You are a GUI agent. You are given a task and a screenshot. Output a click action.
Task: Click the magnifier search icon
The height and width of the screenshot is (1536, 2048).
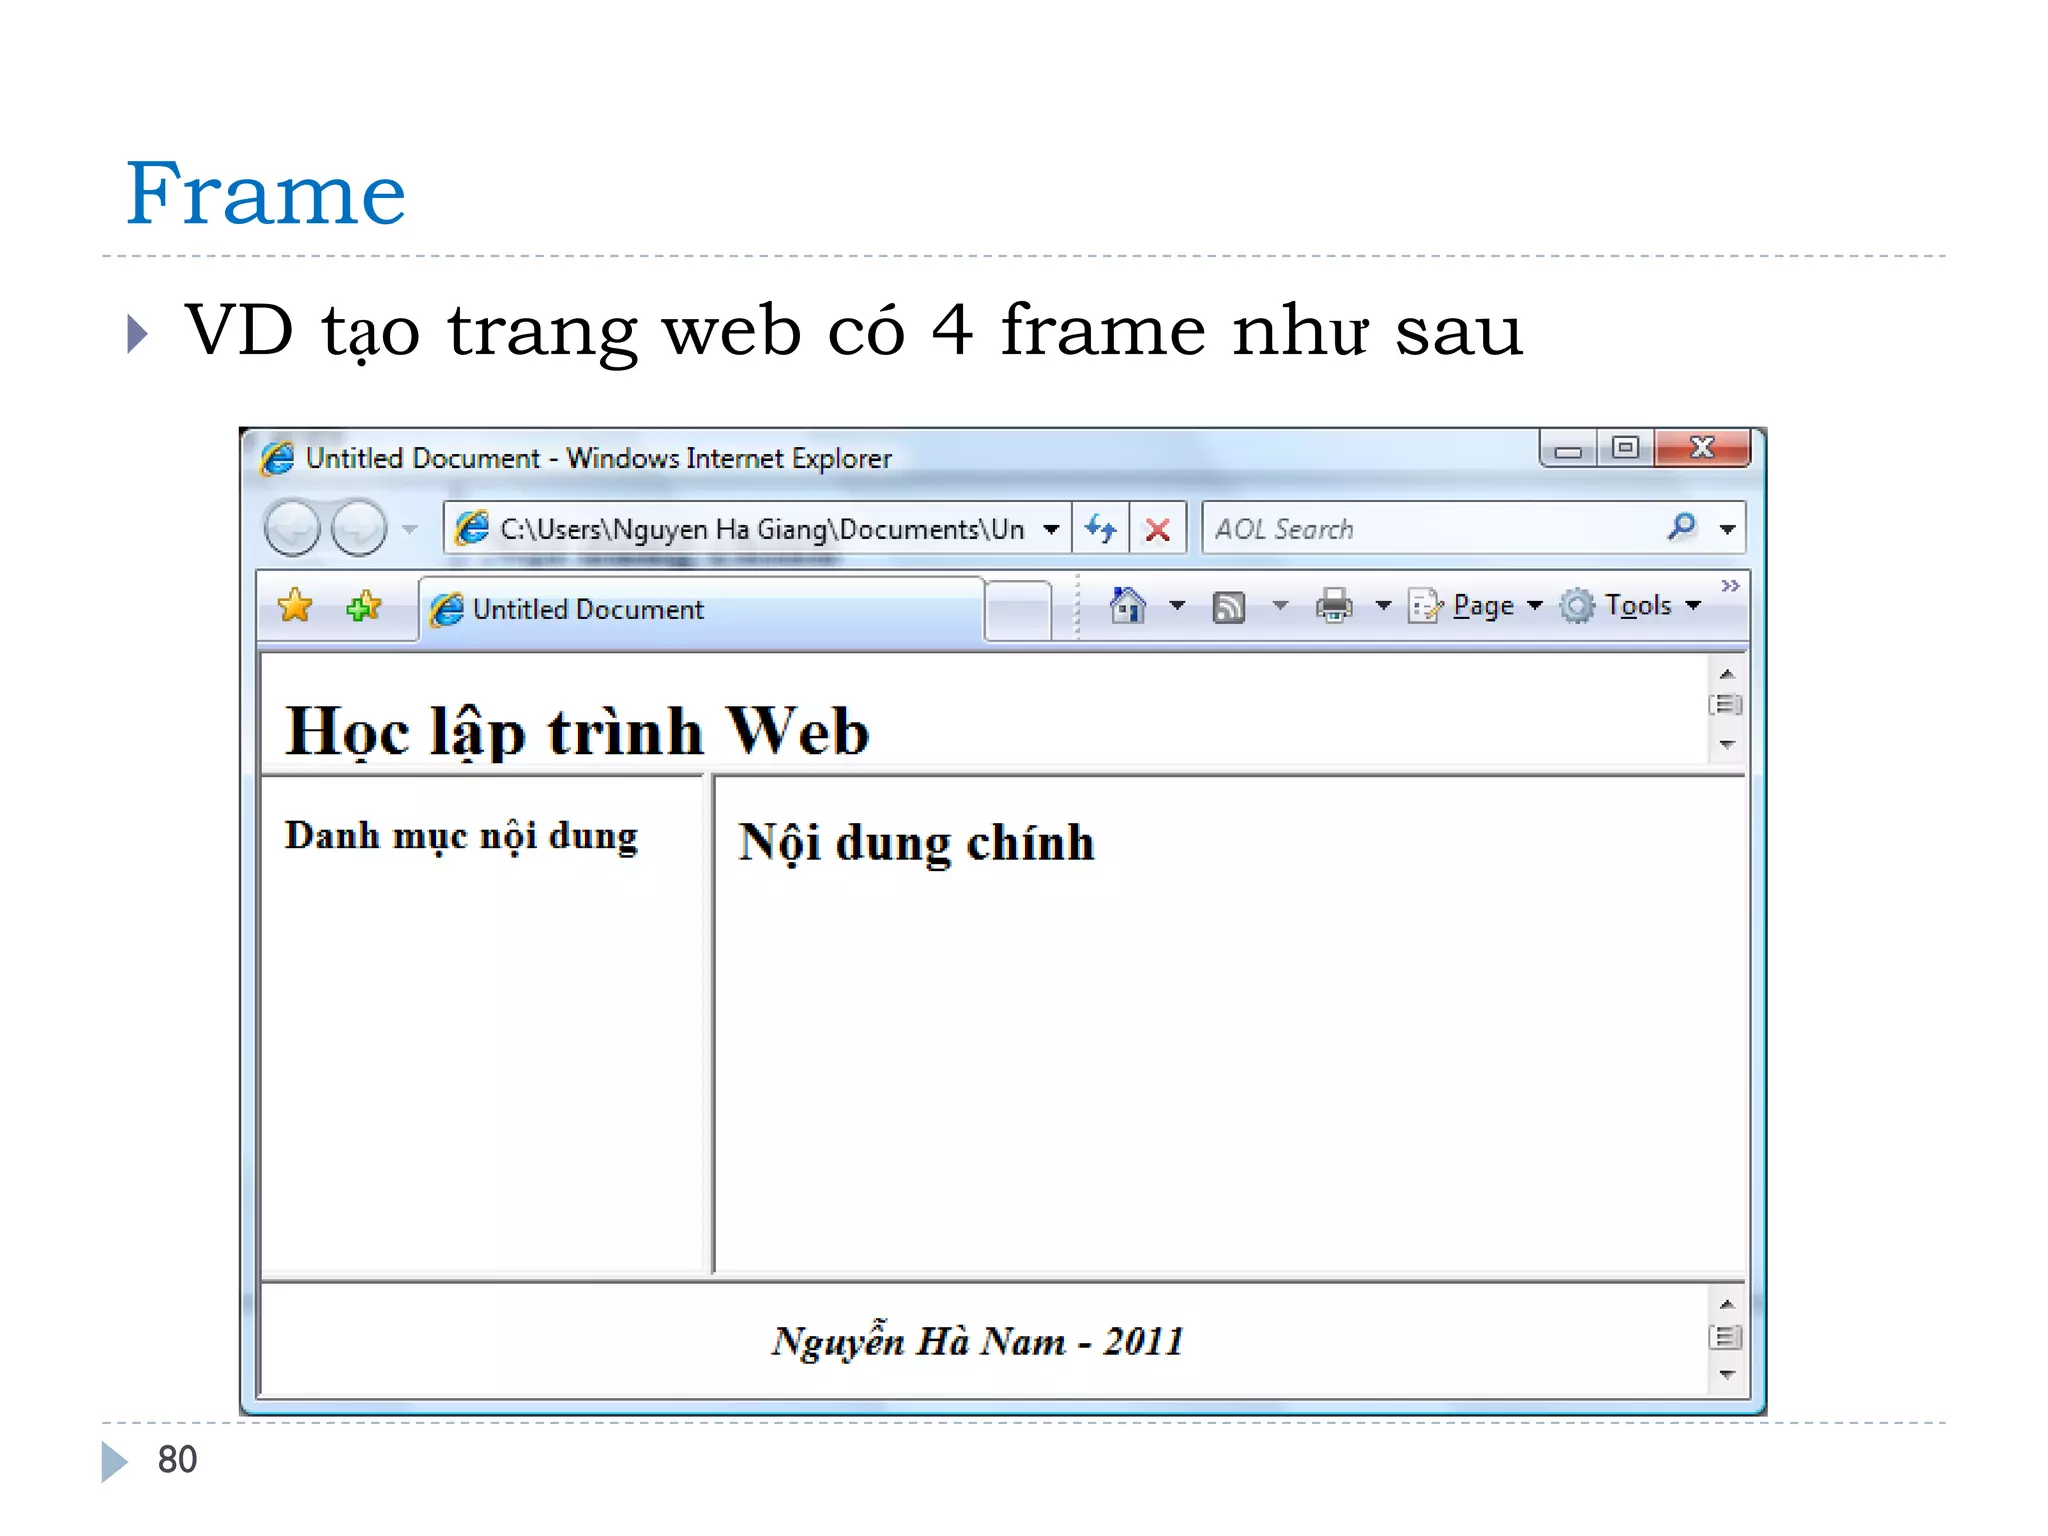point(1683,526)
